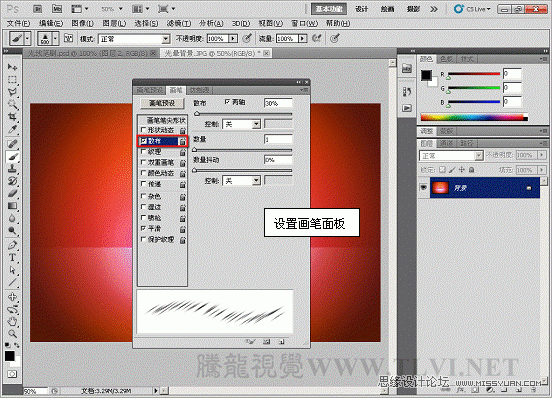Select the Lasso tool in toolbox

pos(12,92)
